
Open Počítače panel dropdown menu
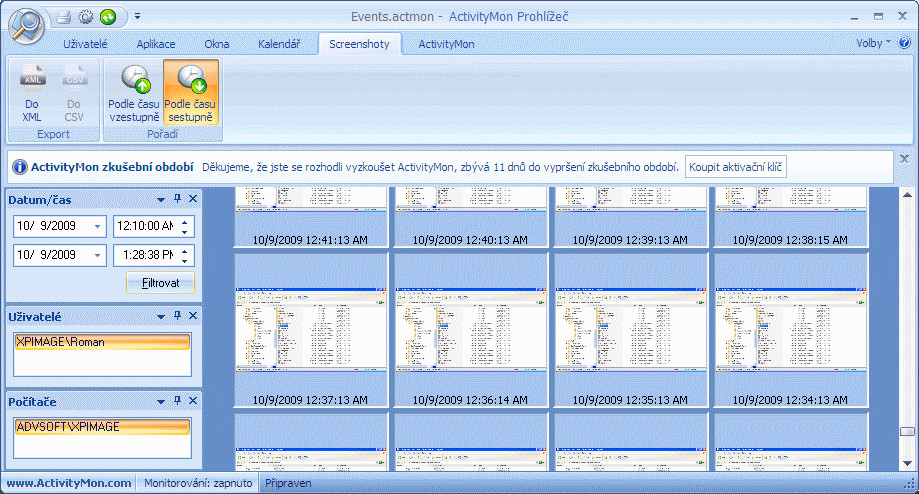[161, 401]
